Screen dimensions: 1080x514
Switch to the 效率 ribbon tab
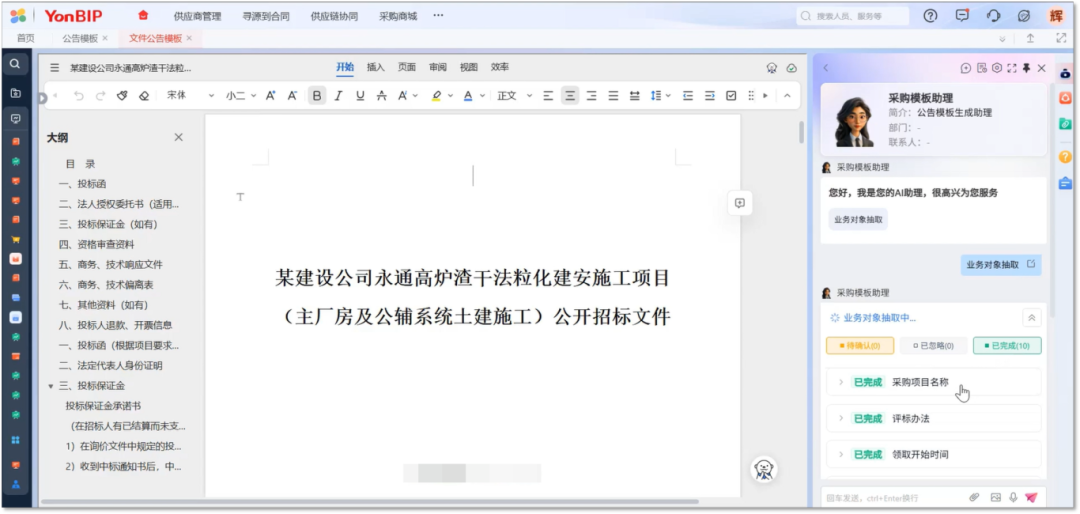pyautogui.click(x=499, y=68)
